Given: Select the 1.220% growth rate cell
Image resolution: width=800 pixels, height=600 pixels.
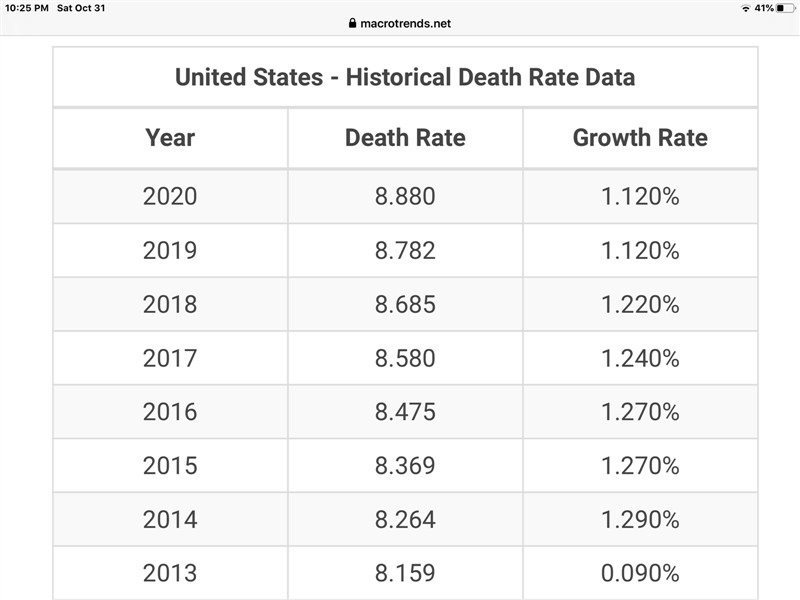Looking at the screenshot, I should tap(640, 304).
